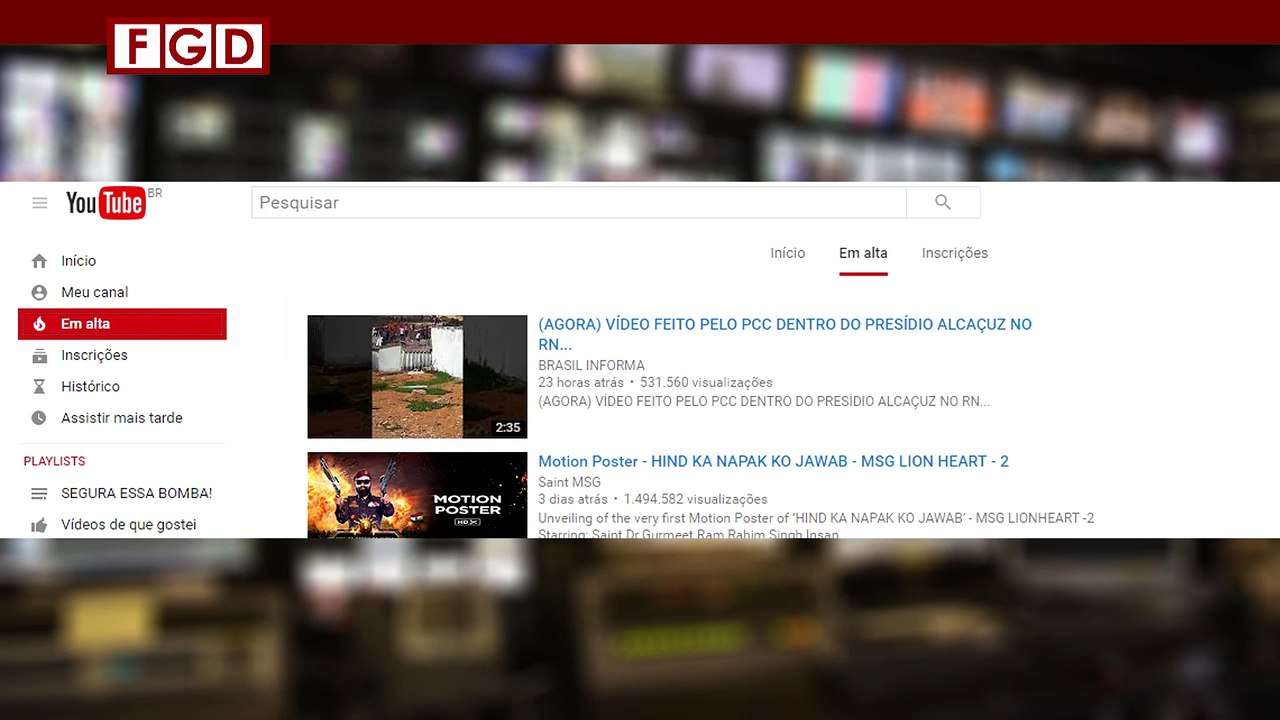The height and width of the screenshot is (720, 1280).
Task: Click the Início home icon in sidebar
Action: point(39,261)
